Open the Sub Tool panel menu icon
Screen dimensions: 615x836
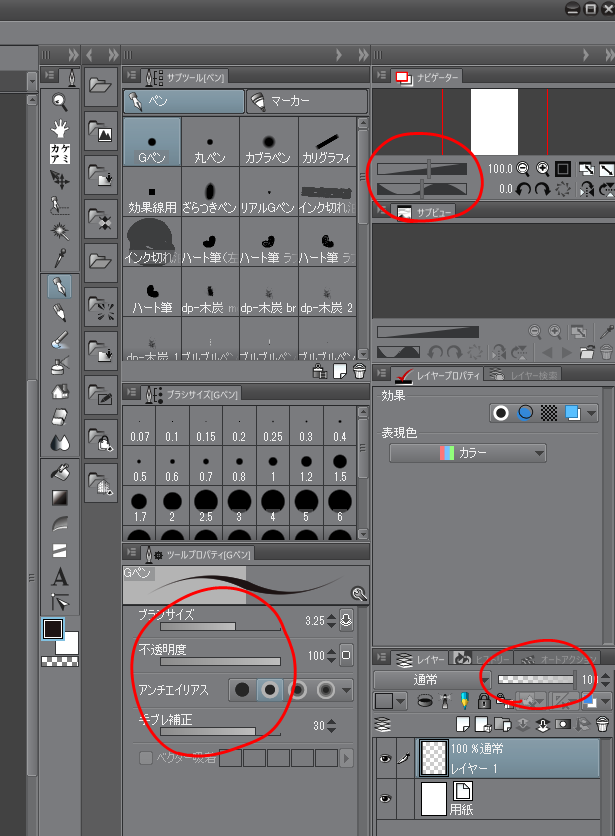(x=131, y=76)
